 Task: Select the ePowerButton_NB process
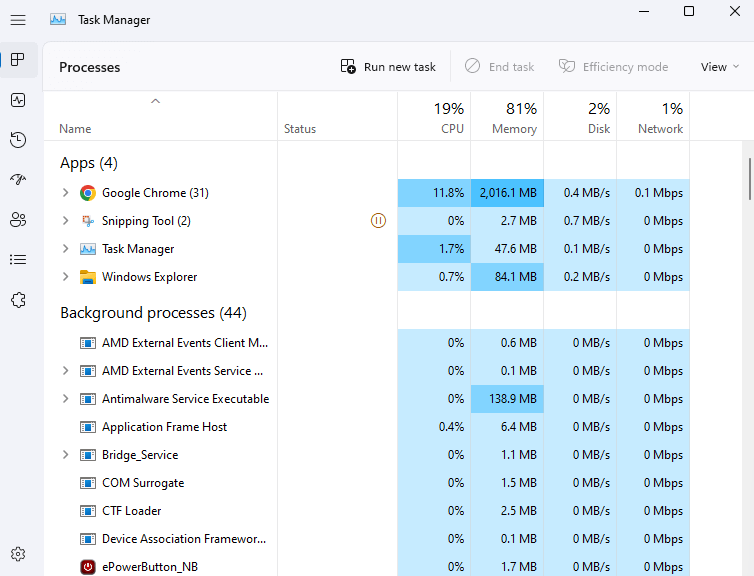pyautogui.click(x=149, y=567)
